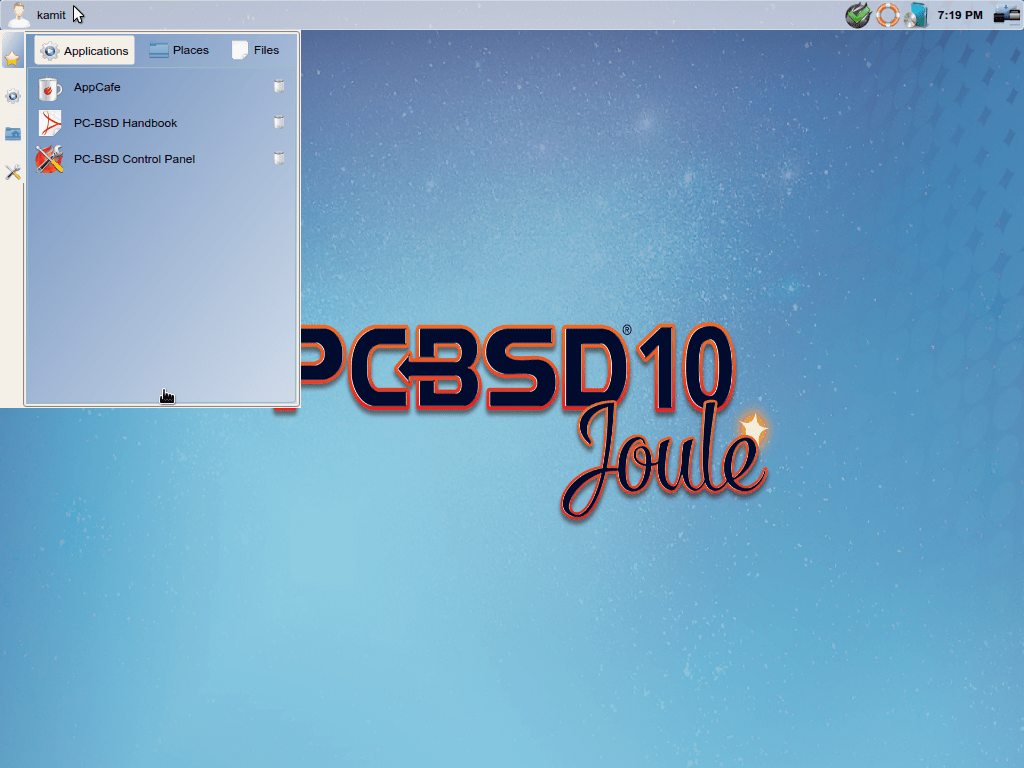Click the 7:19 PM clock
This screenshot has width=1024, height=768.
960,15
